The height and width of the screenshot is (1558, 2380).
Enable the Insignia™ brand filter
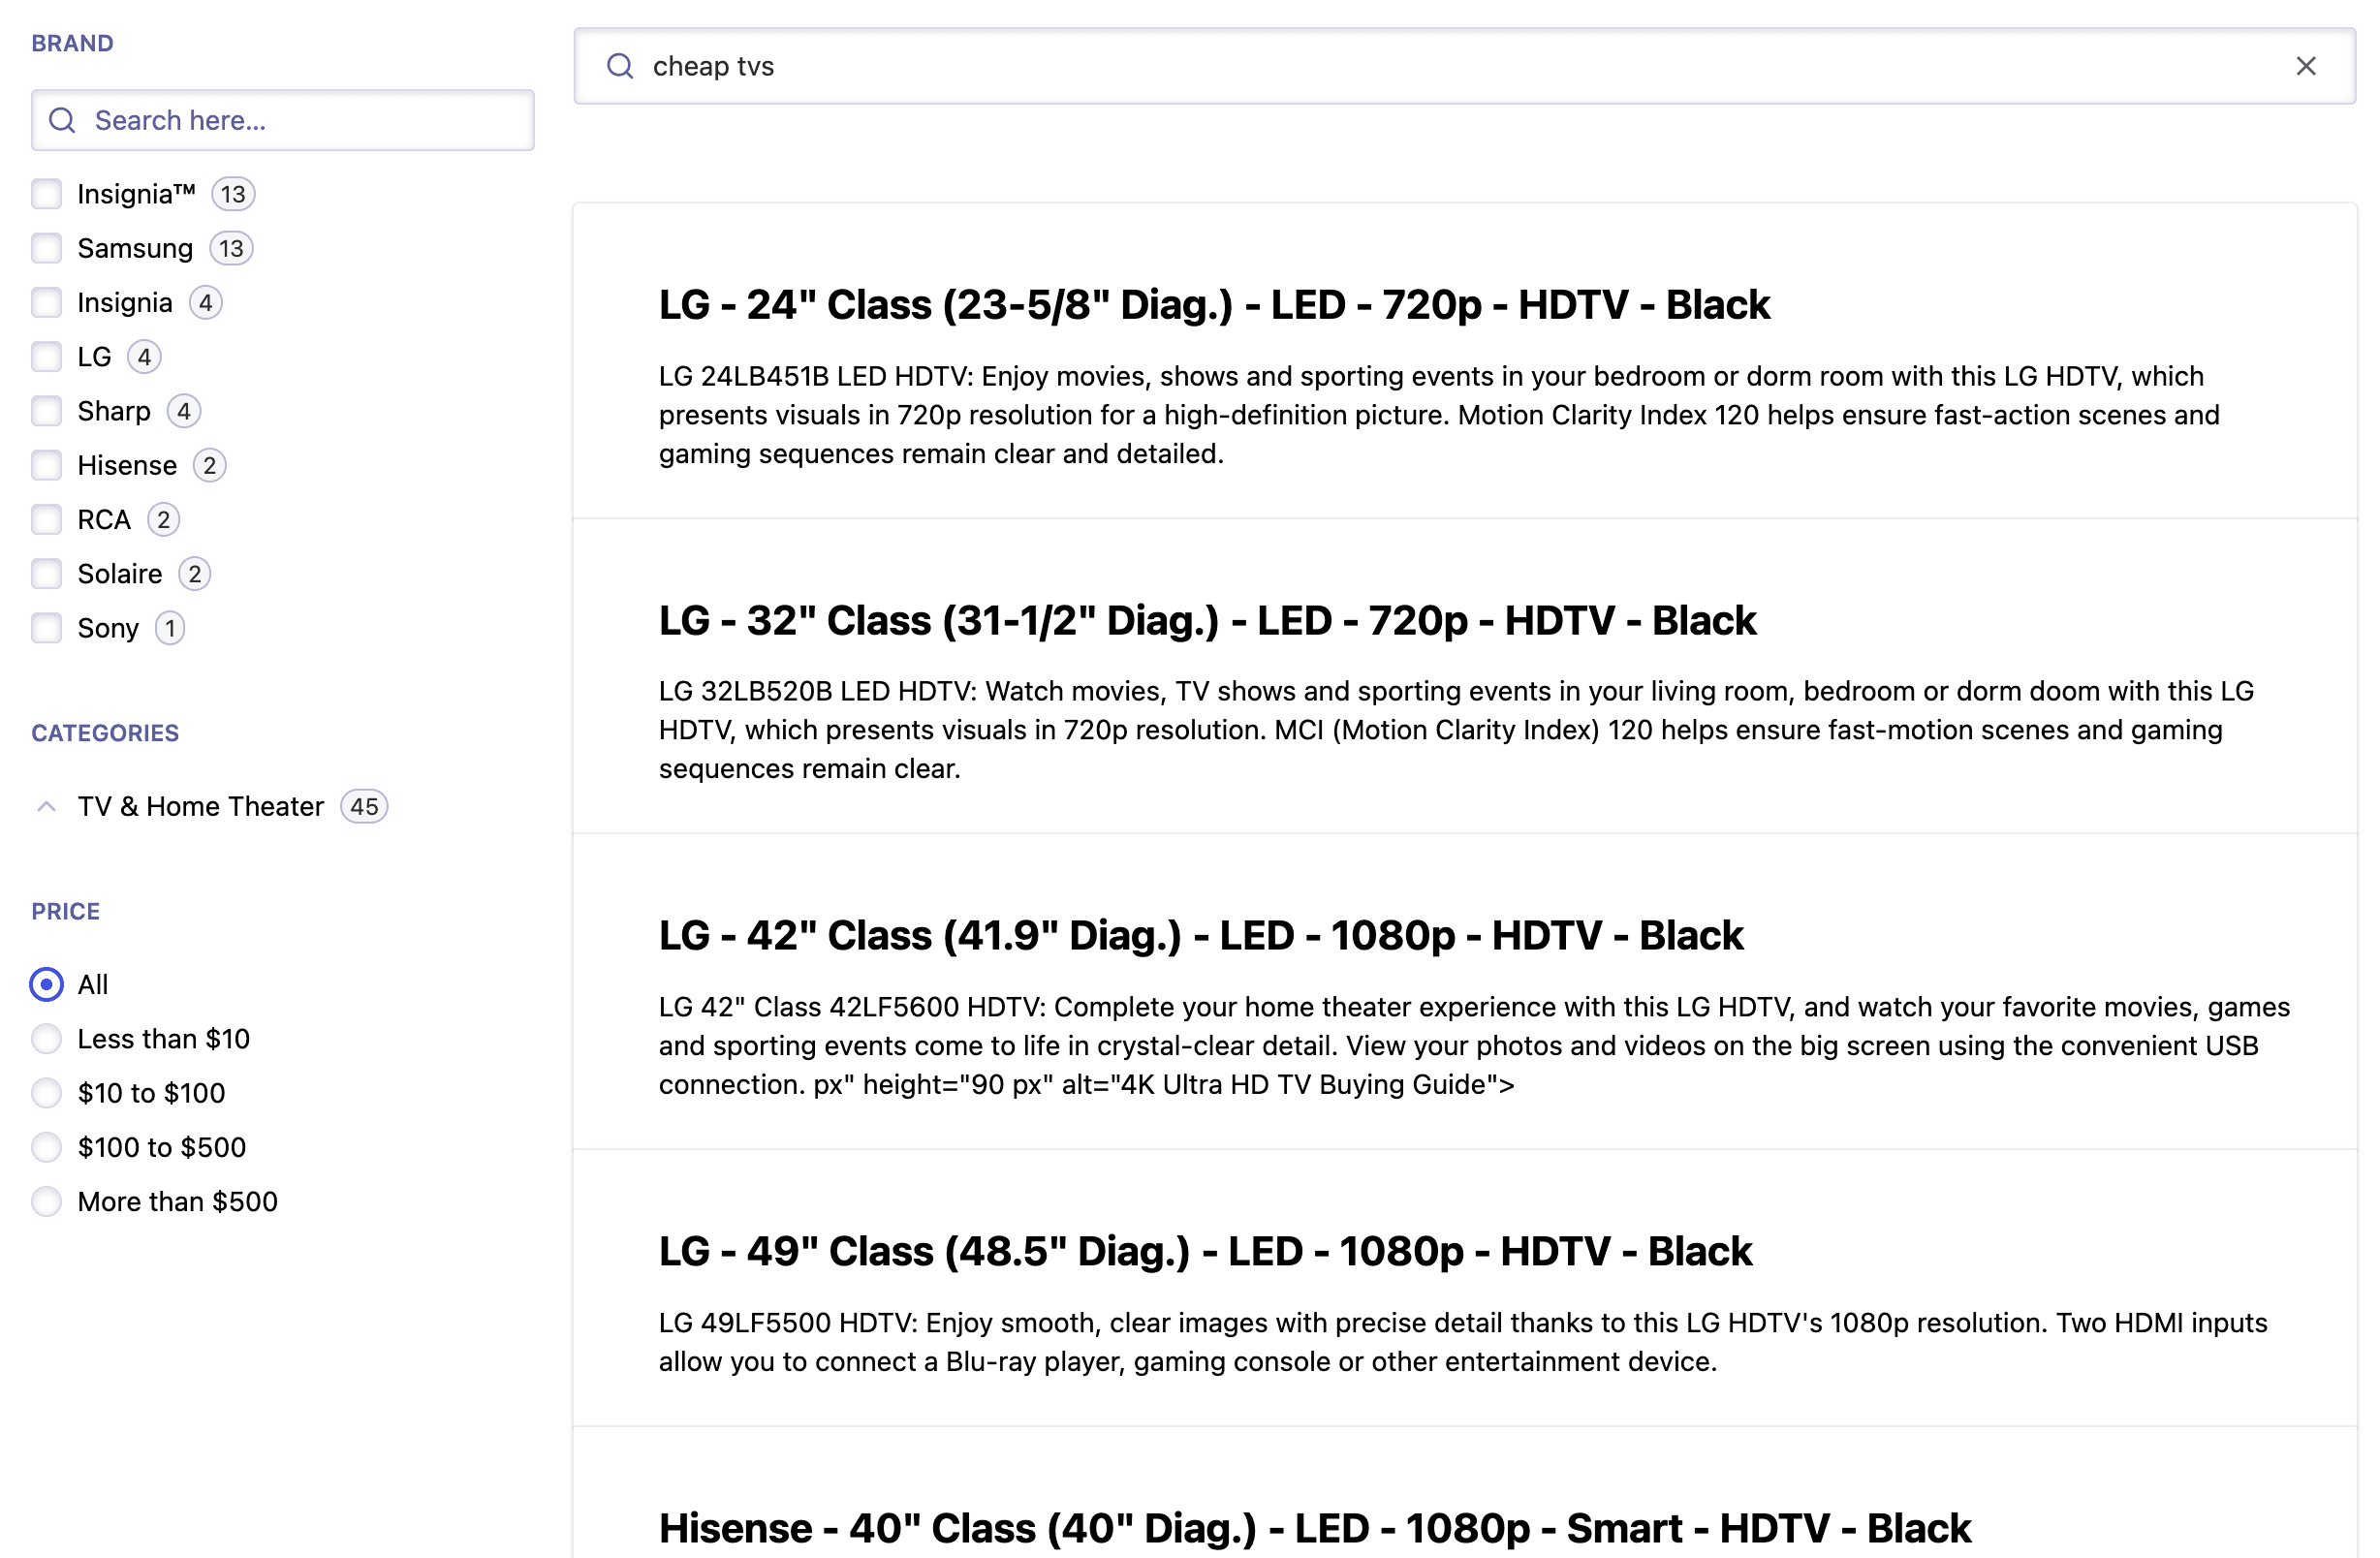point(46,194)
